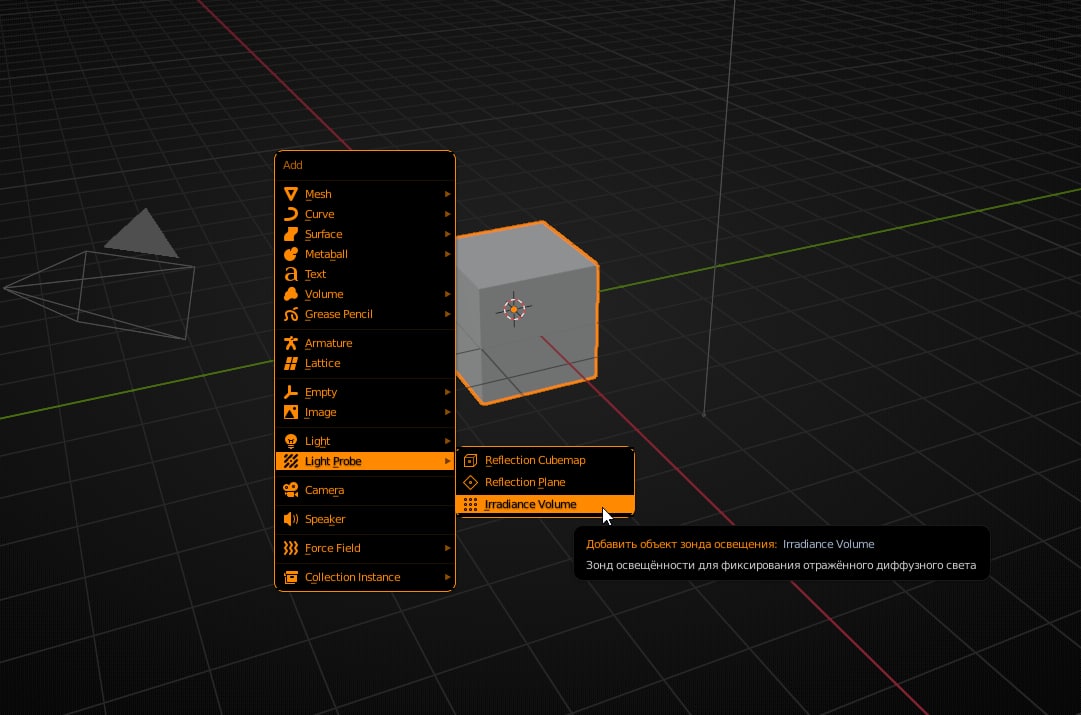
Task: Click the Reflection Plane diamond icon
Action: click(x=471, y=483)
